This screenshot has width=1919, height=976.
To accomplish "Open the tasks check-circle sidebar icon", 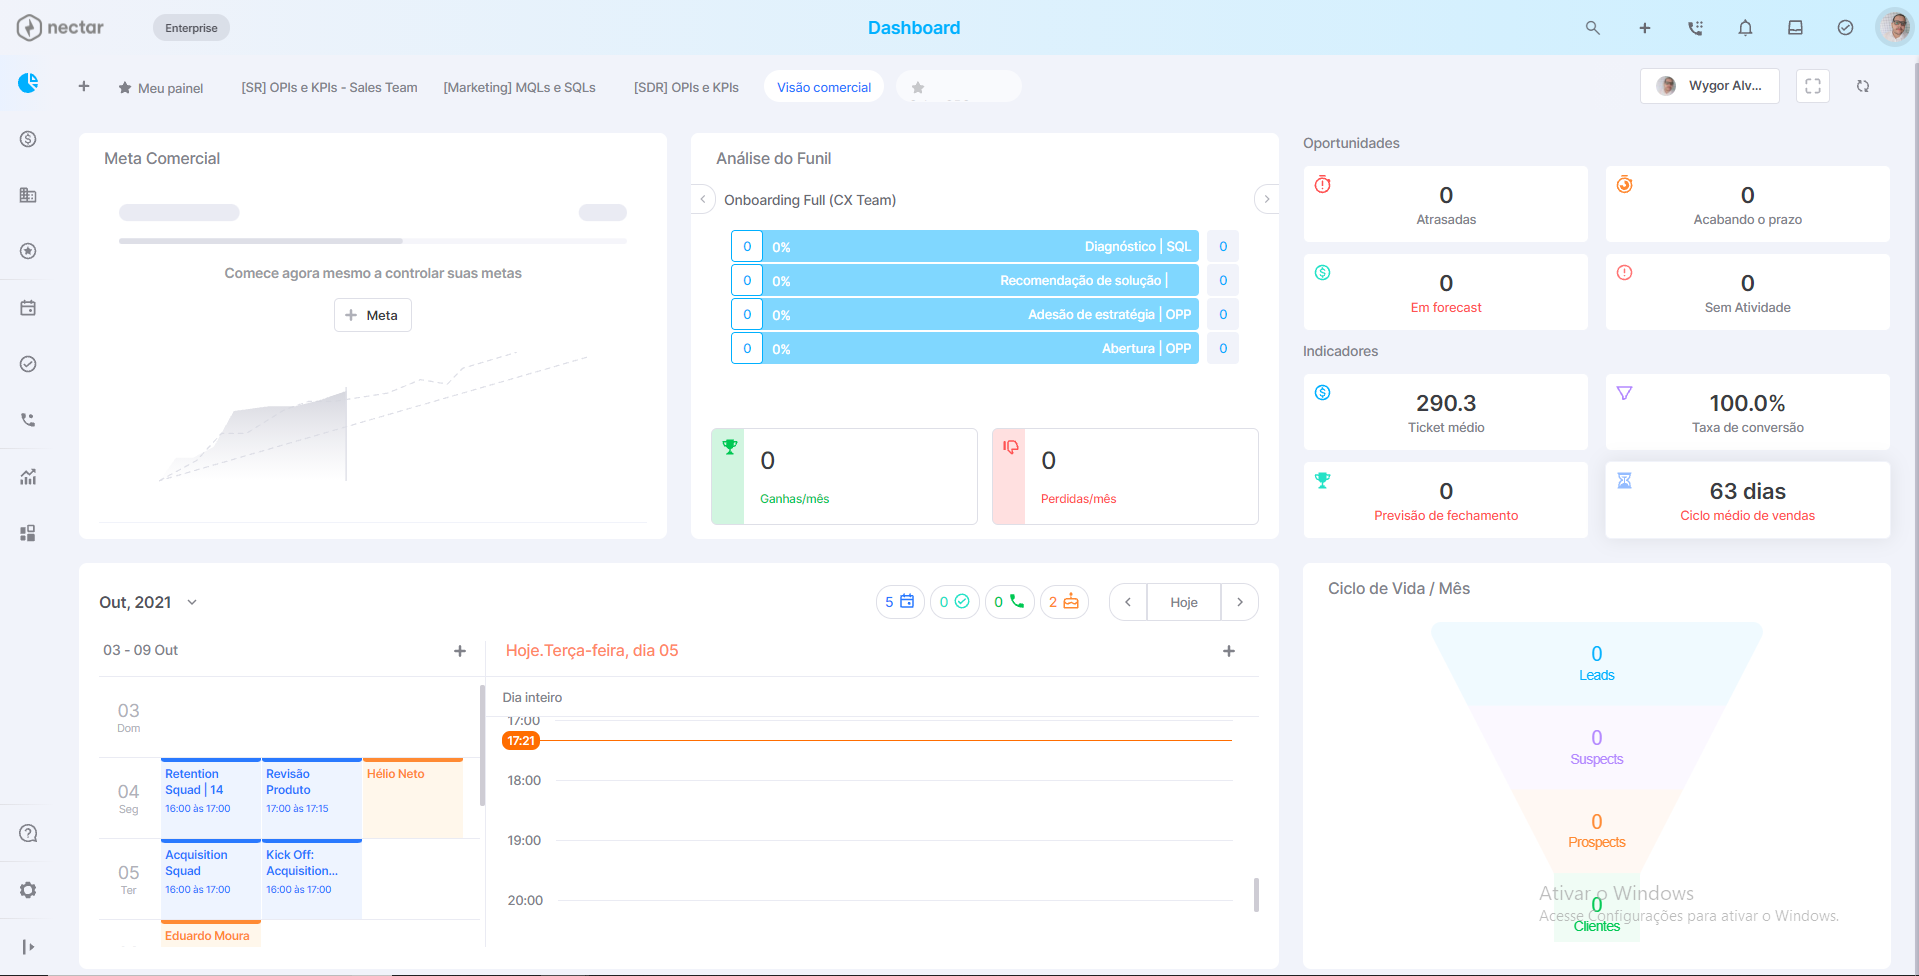I will pos(28,364).
